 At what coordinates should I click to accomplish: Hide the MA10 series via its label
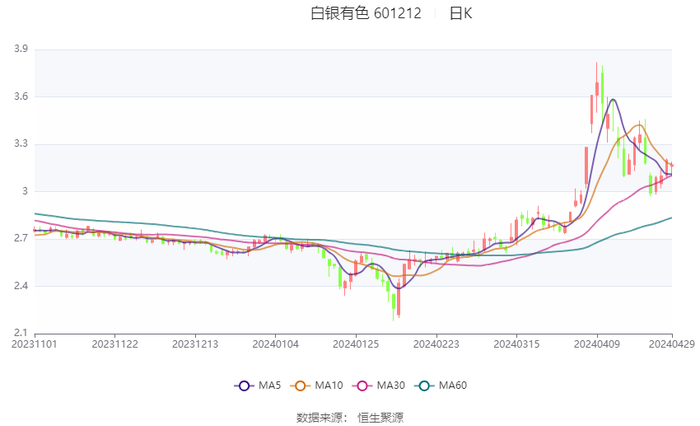point(329,385)
